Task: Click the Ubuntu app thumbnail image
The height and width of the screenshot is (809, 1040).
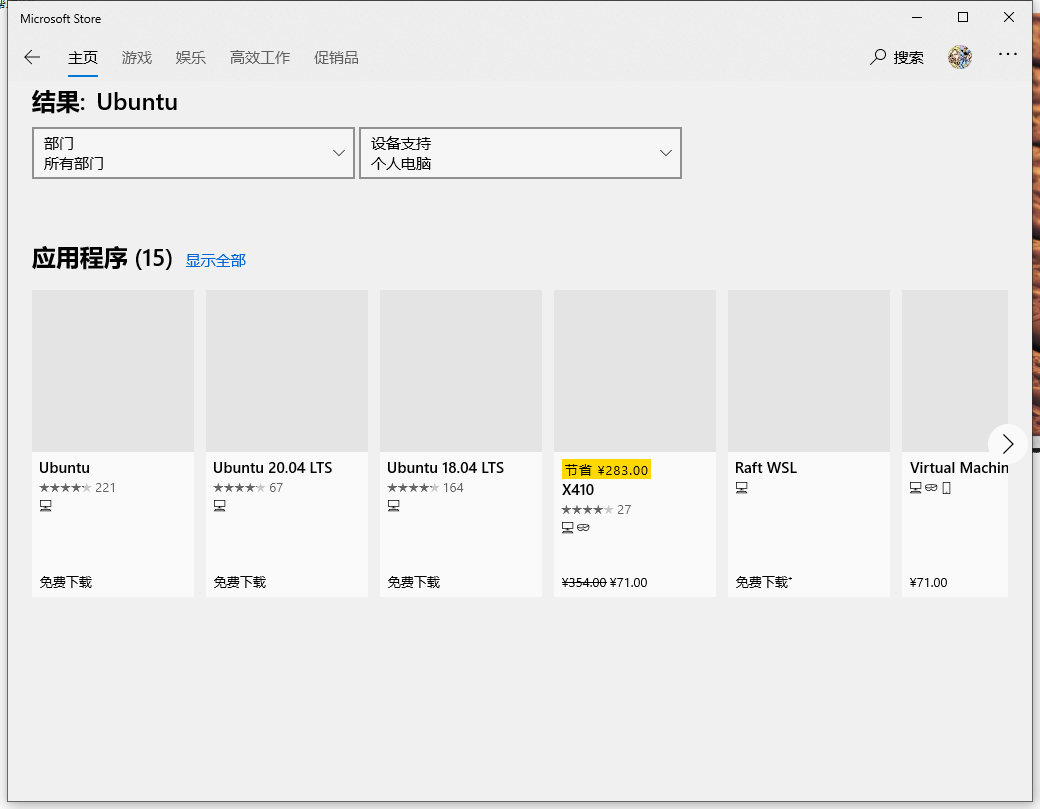Action: click(113, 371)
